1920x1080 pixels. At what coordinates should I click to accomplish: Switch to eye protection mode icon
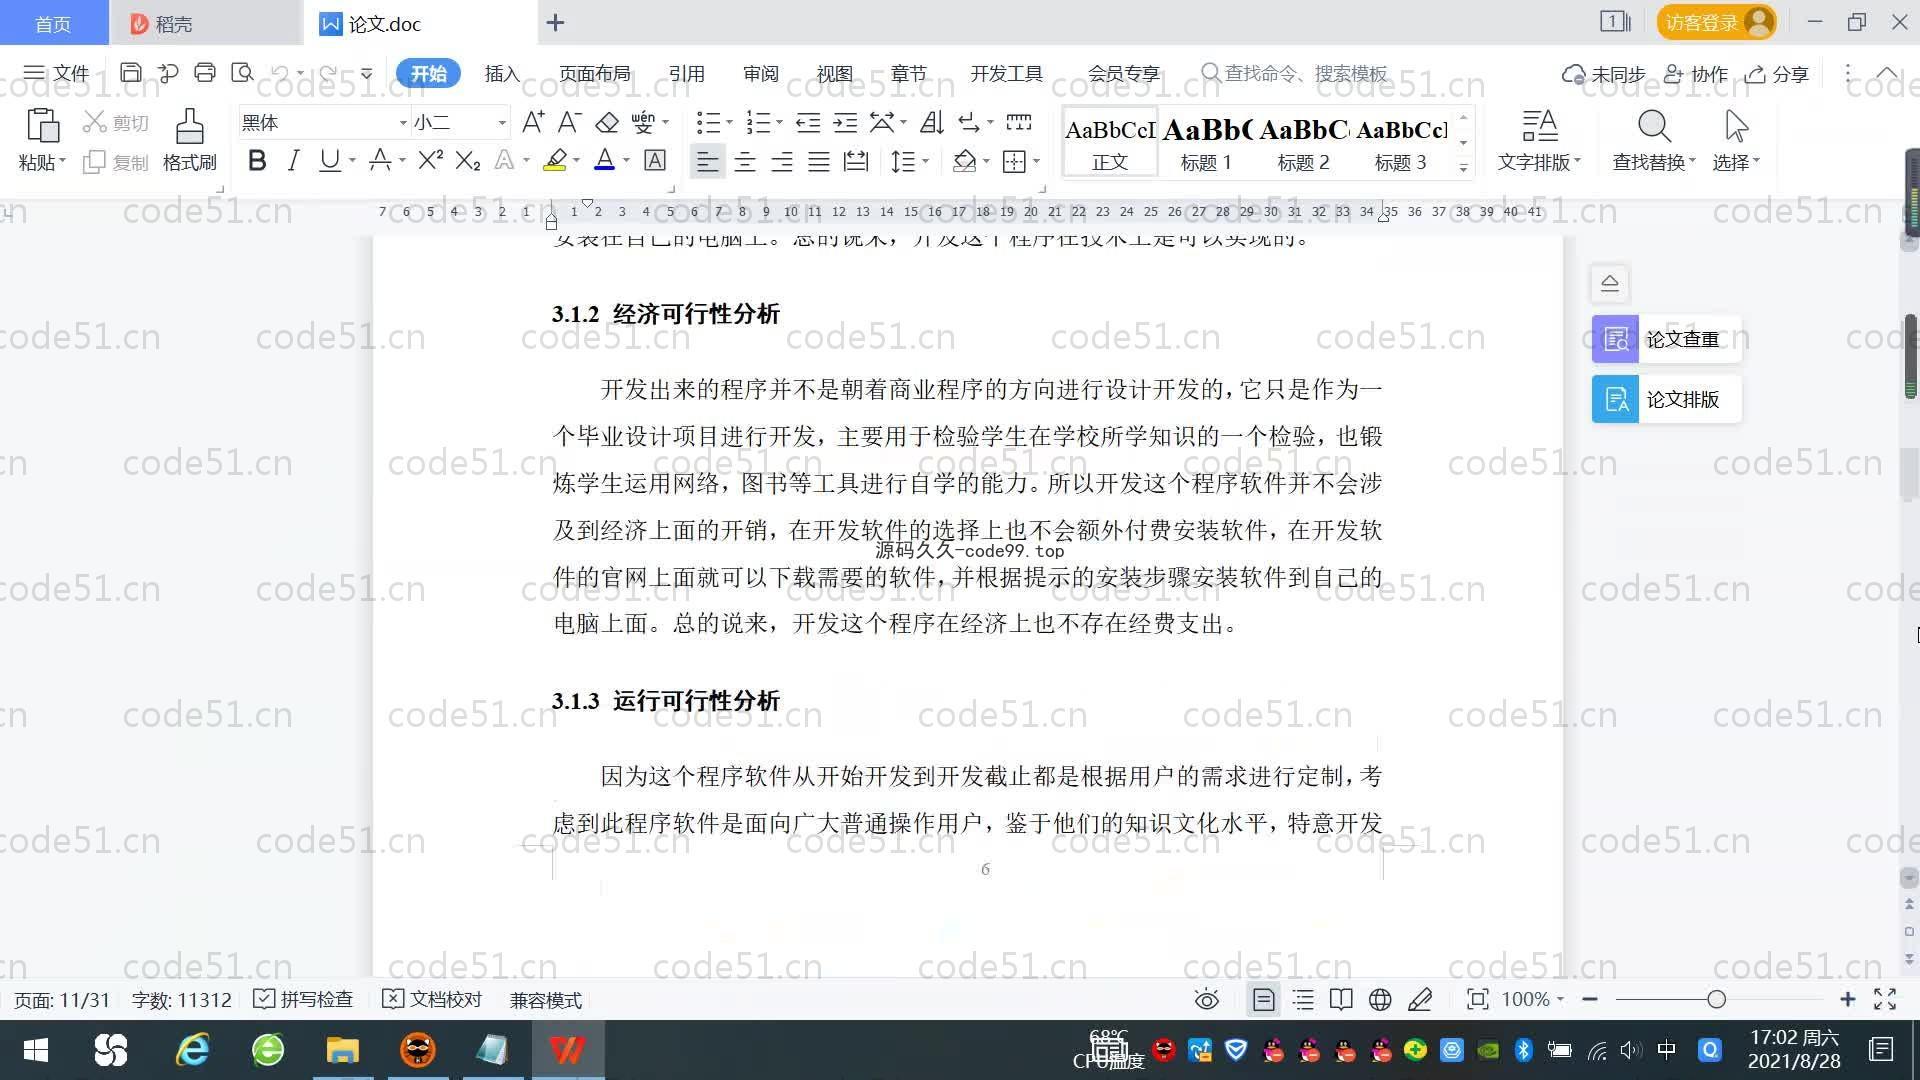[1207, 1000]
